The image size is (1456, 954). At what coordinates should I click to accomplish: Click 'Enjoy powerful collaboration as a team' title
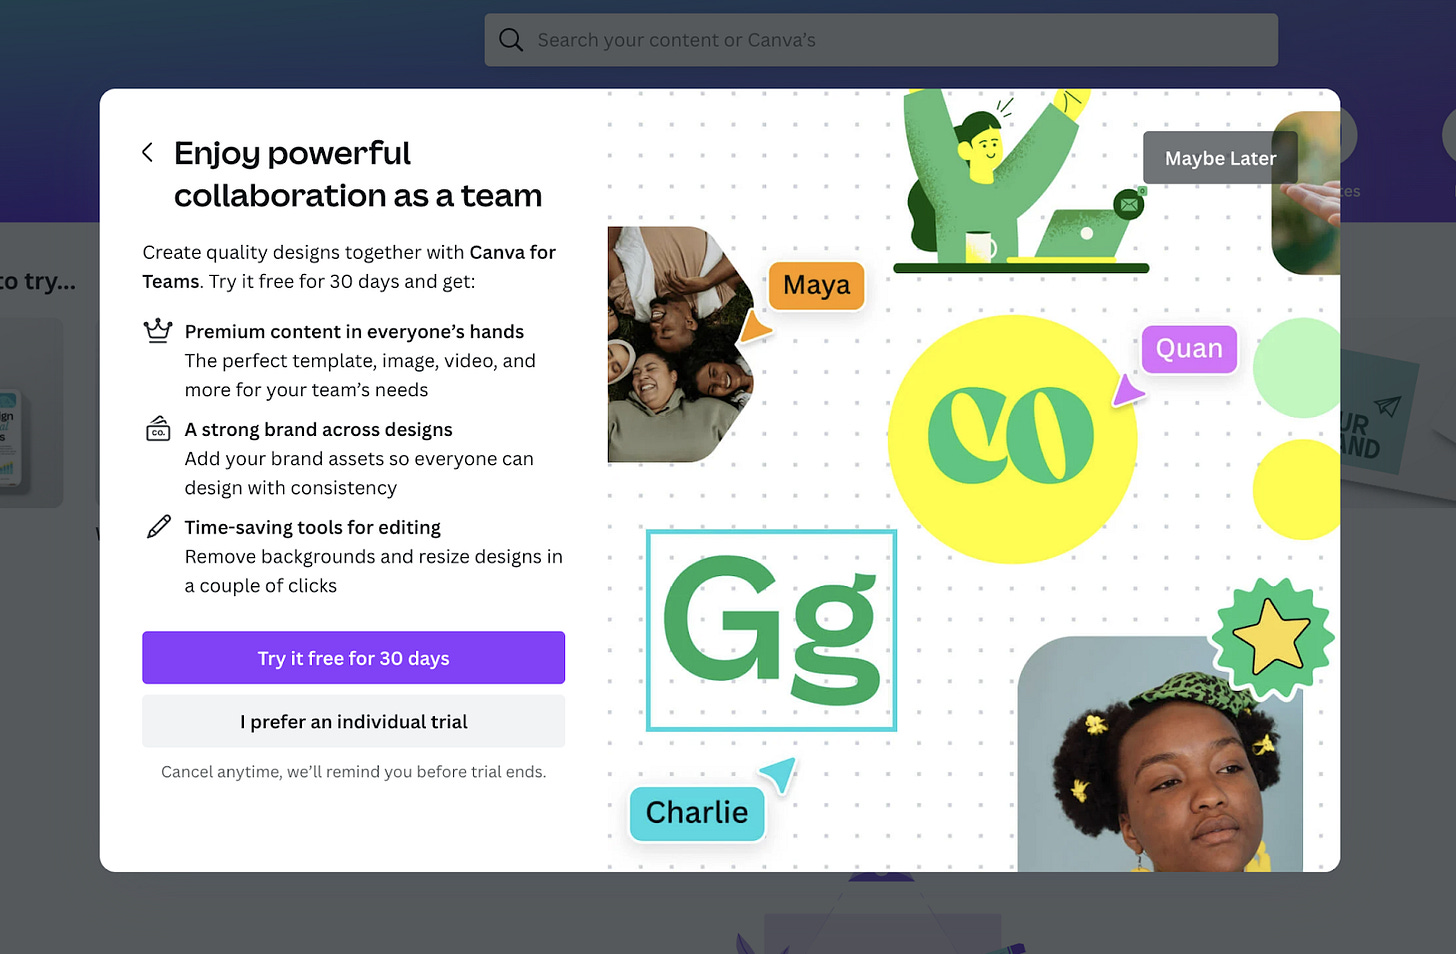357,174
